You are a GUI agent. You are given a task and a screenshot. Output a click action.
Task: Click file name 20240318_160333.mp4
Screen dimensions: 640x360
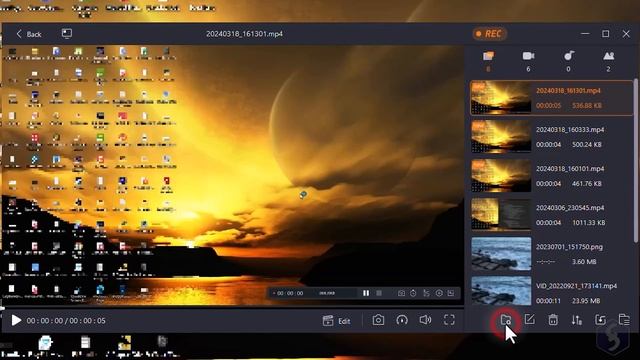[x=570, y=130]
